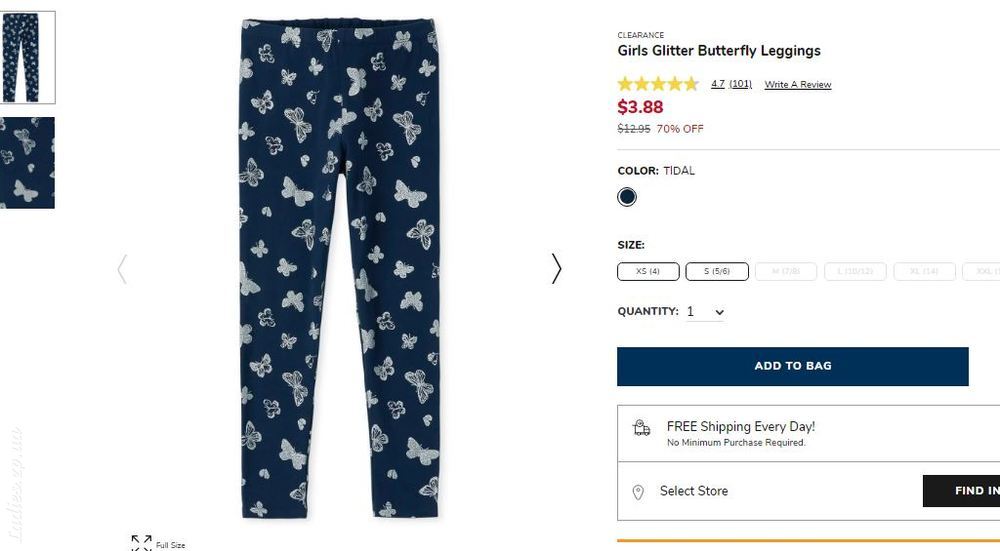Select size M (7/8)
The image size is (1000, 551).
pyautogui.click(x=786, y=271)
